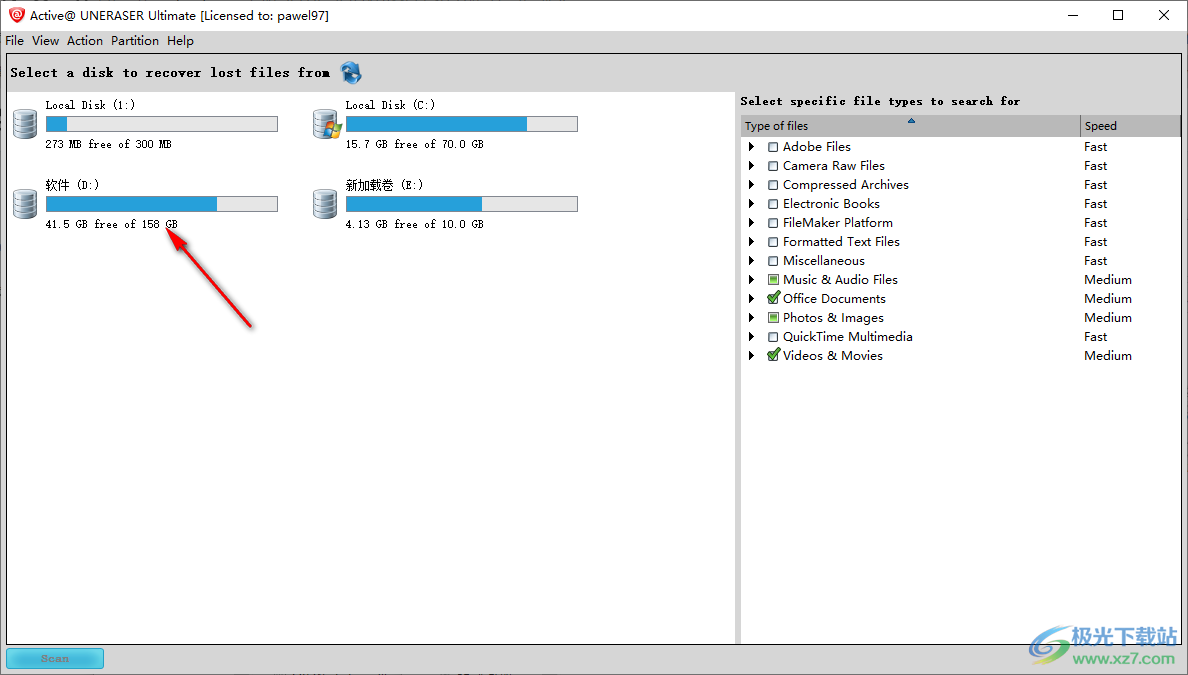
Task: Click the 软件 (D:) usage bar
Action: pyautogui.click(x=161, y=205)
